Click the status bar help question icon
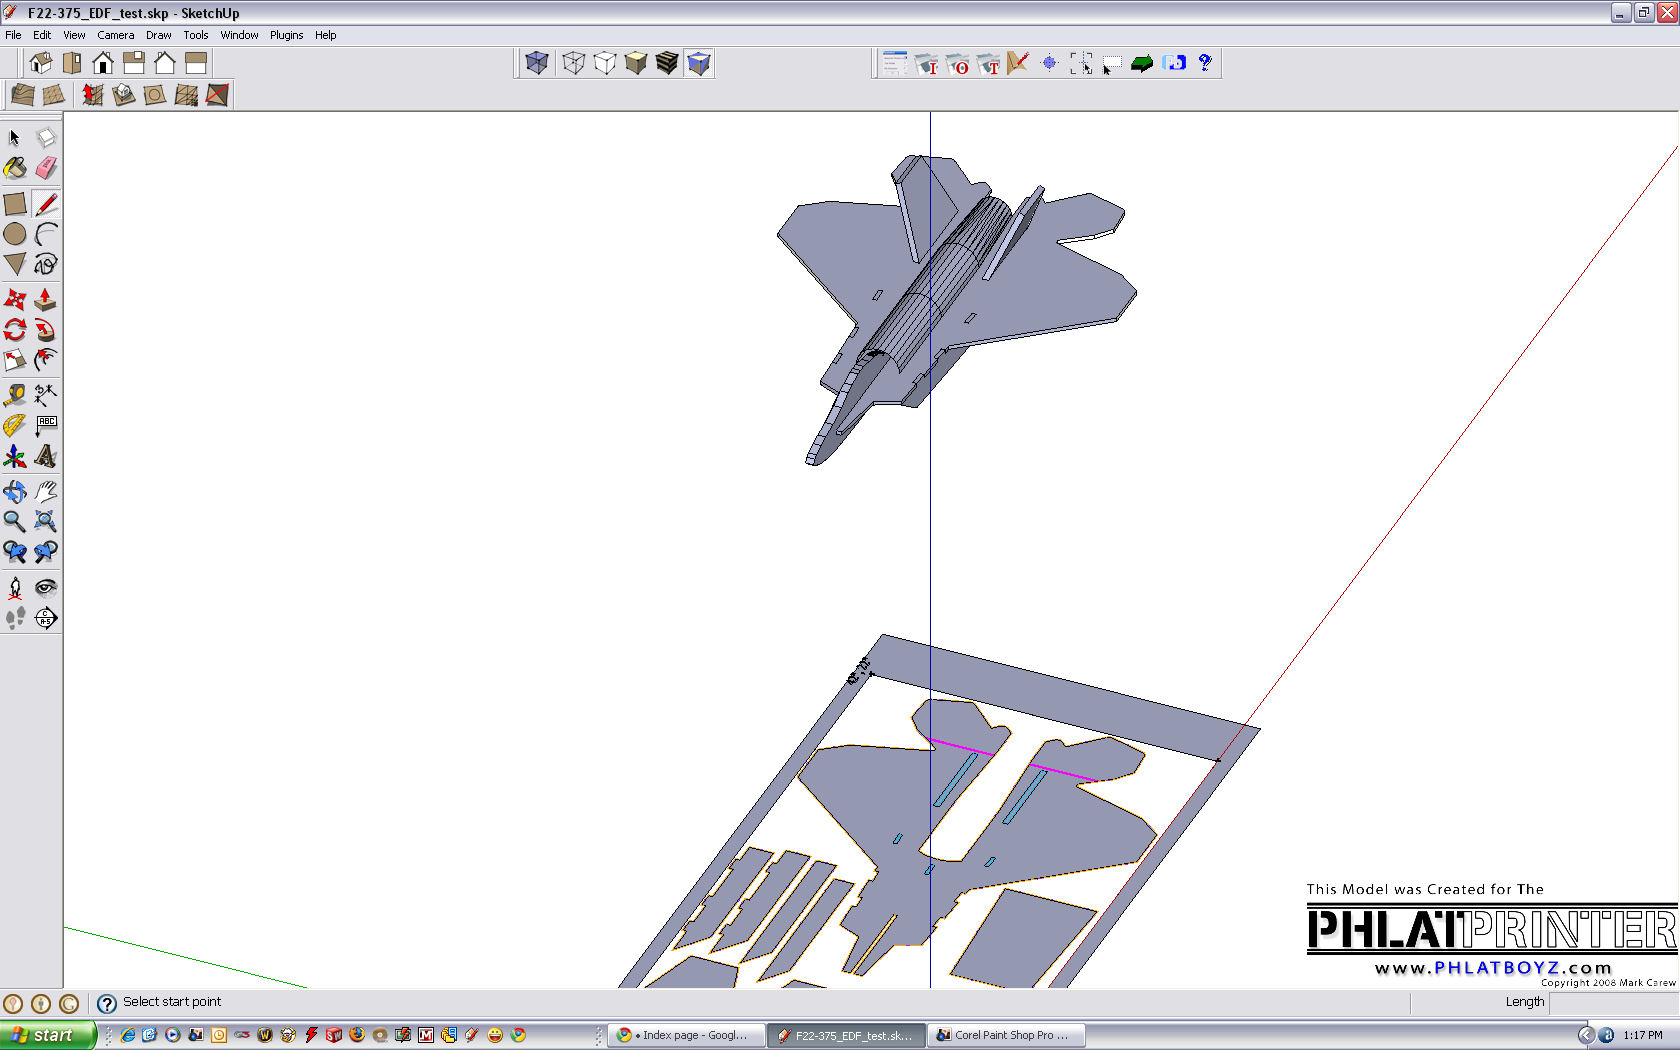1680x1050 pixels. click(x=107, y=1003)
